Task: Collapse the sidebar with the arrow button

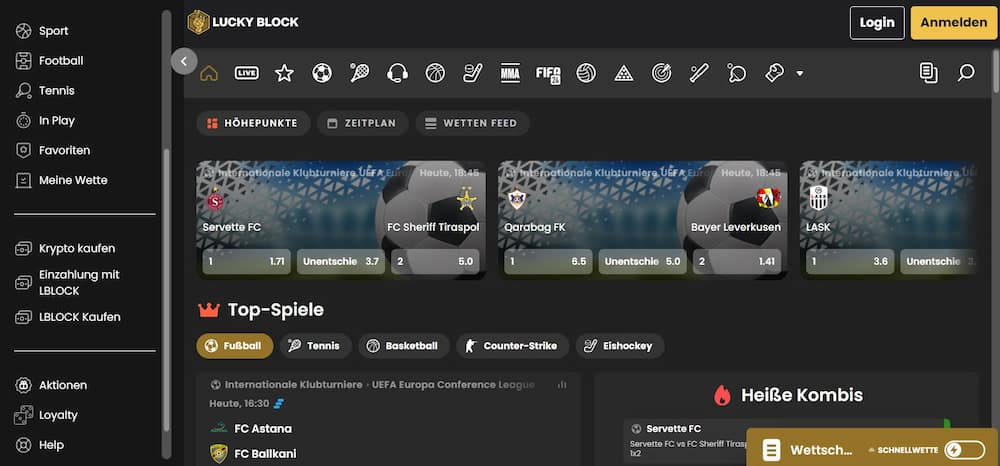Action: [x=184, y=61]
